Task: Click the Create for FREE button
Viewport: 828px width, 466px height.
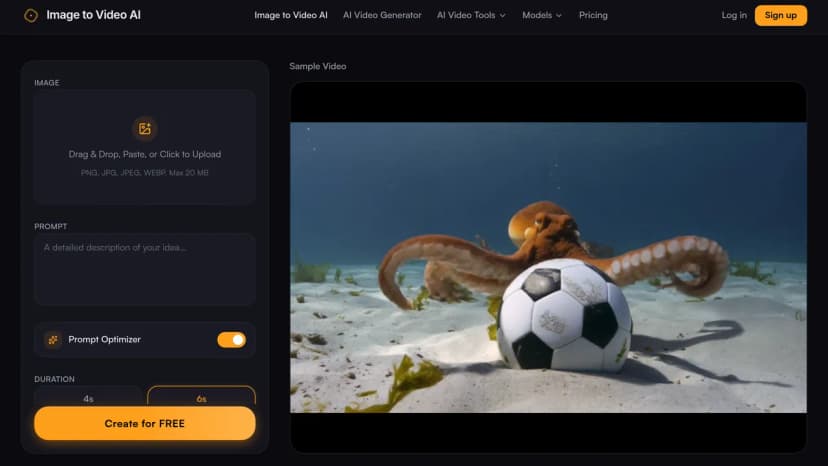Action: (145, 423)
